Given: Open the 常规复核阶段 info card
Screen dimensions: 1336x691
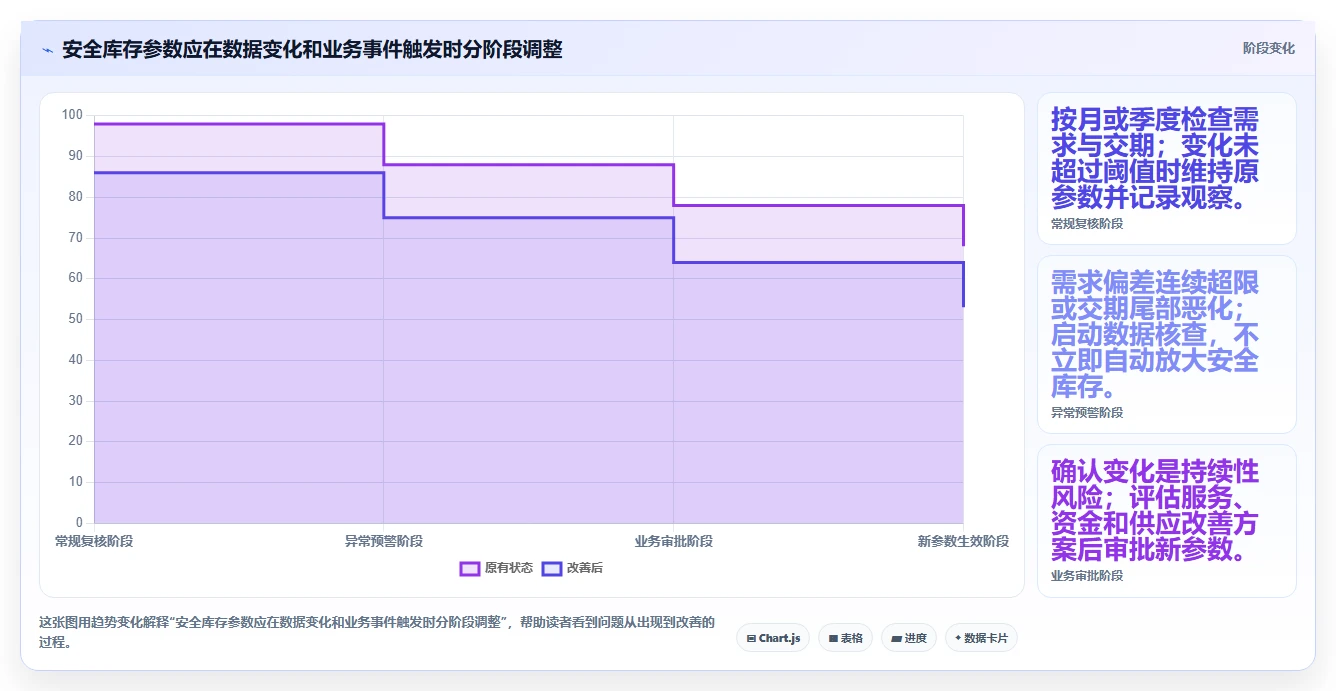Looking at the screenshot, I should click(x=1167, y=169).
